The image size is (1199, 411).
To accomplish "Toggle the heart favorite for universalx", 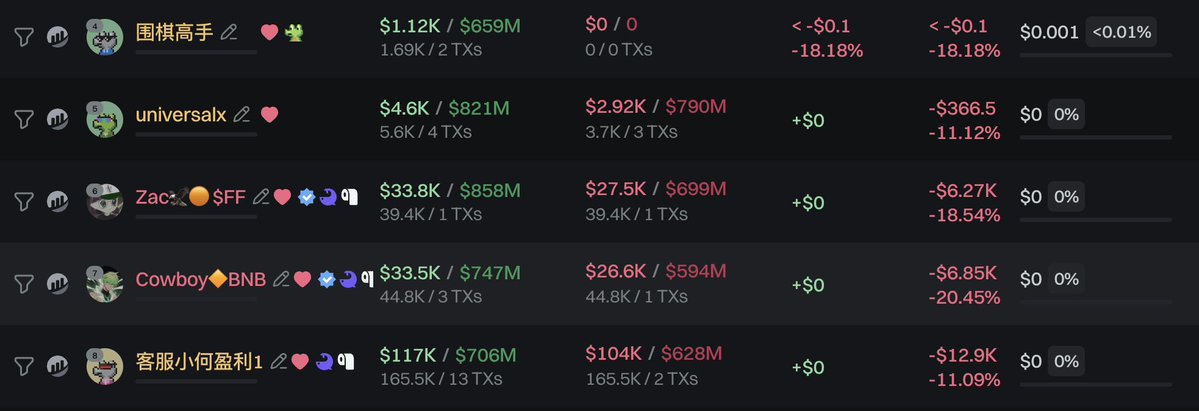I will pyautogui.click(x=269, y=114).
